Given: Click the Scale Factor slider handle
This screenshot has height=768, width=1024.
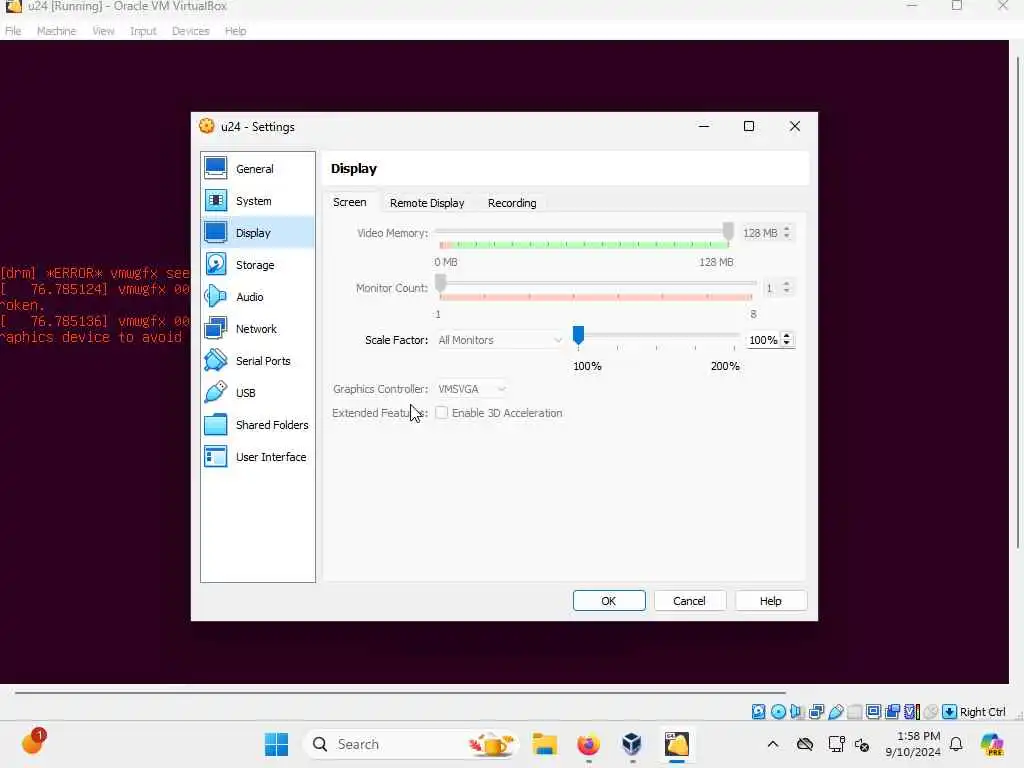Looking at the screenshot, I should tap(579, 335).
